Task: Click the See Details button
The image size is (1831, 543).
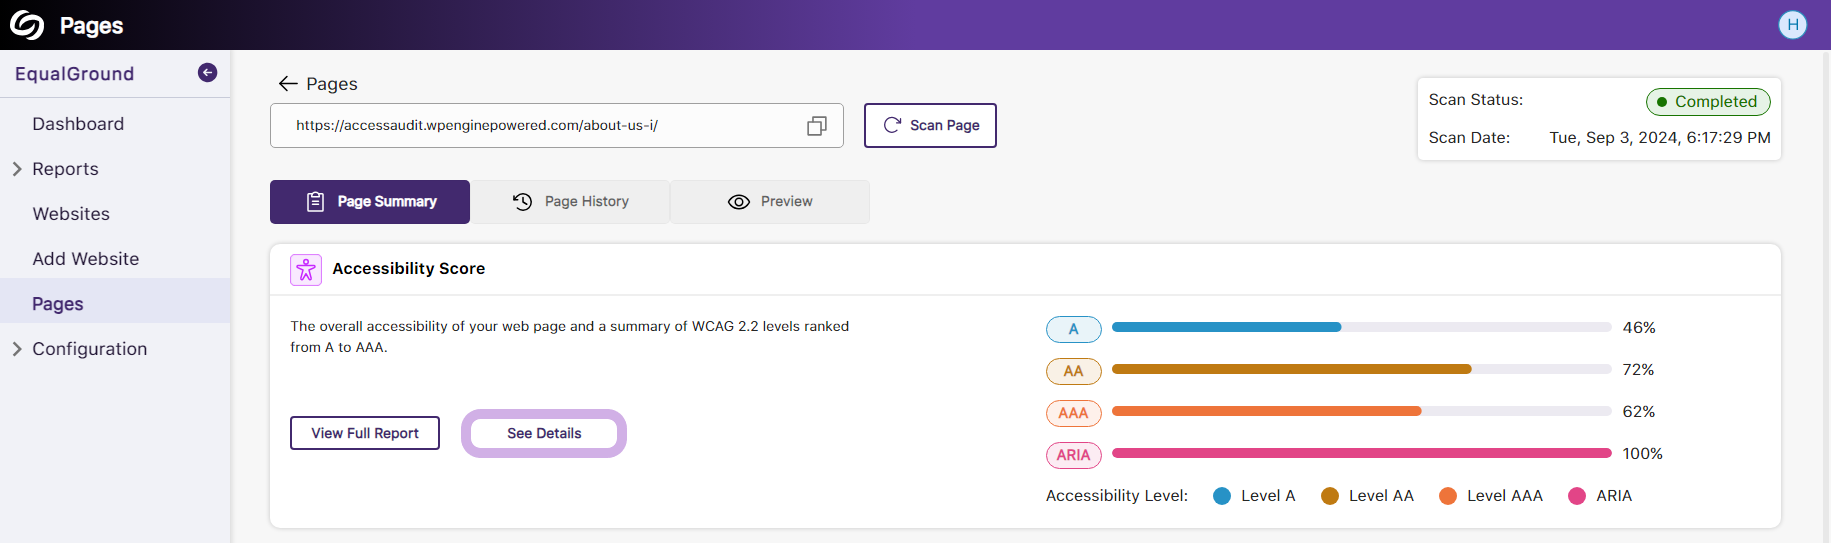Action: (544, 433)
